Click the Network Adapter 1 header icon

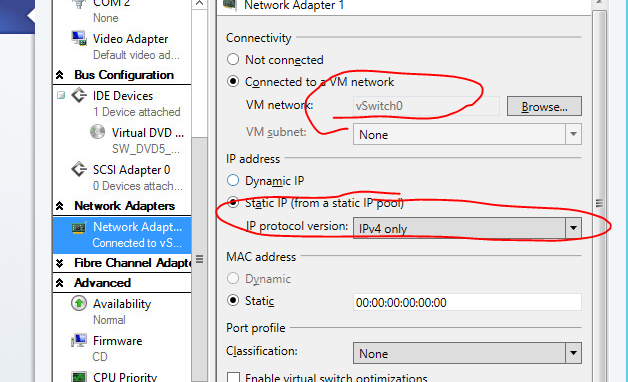tap(230, 4)
